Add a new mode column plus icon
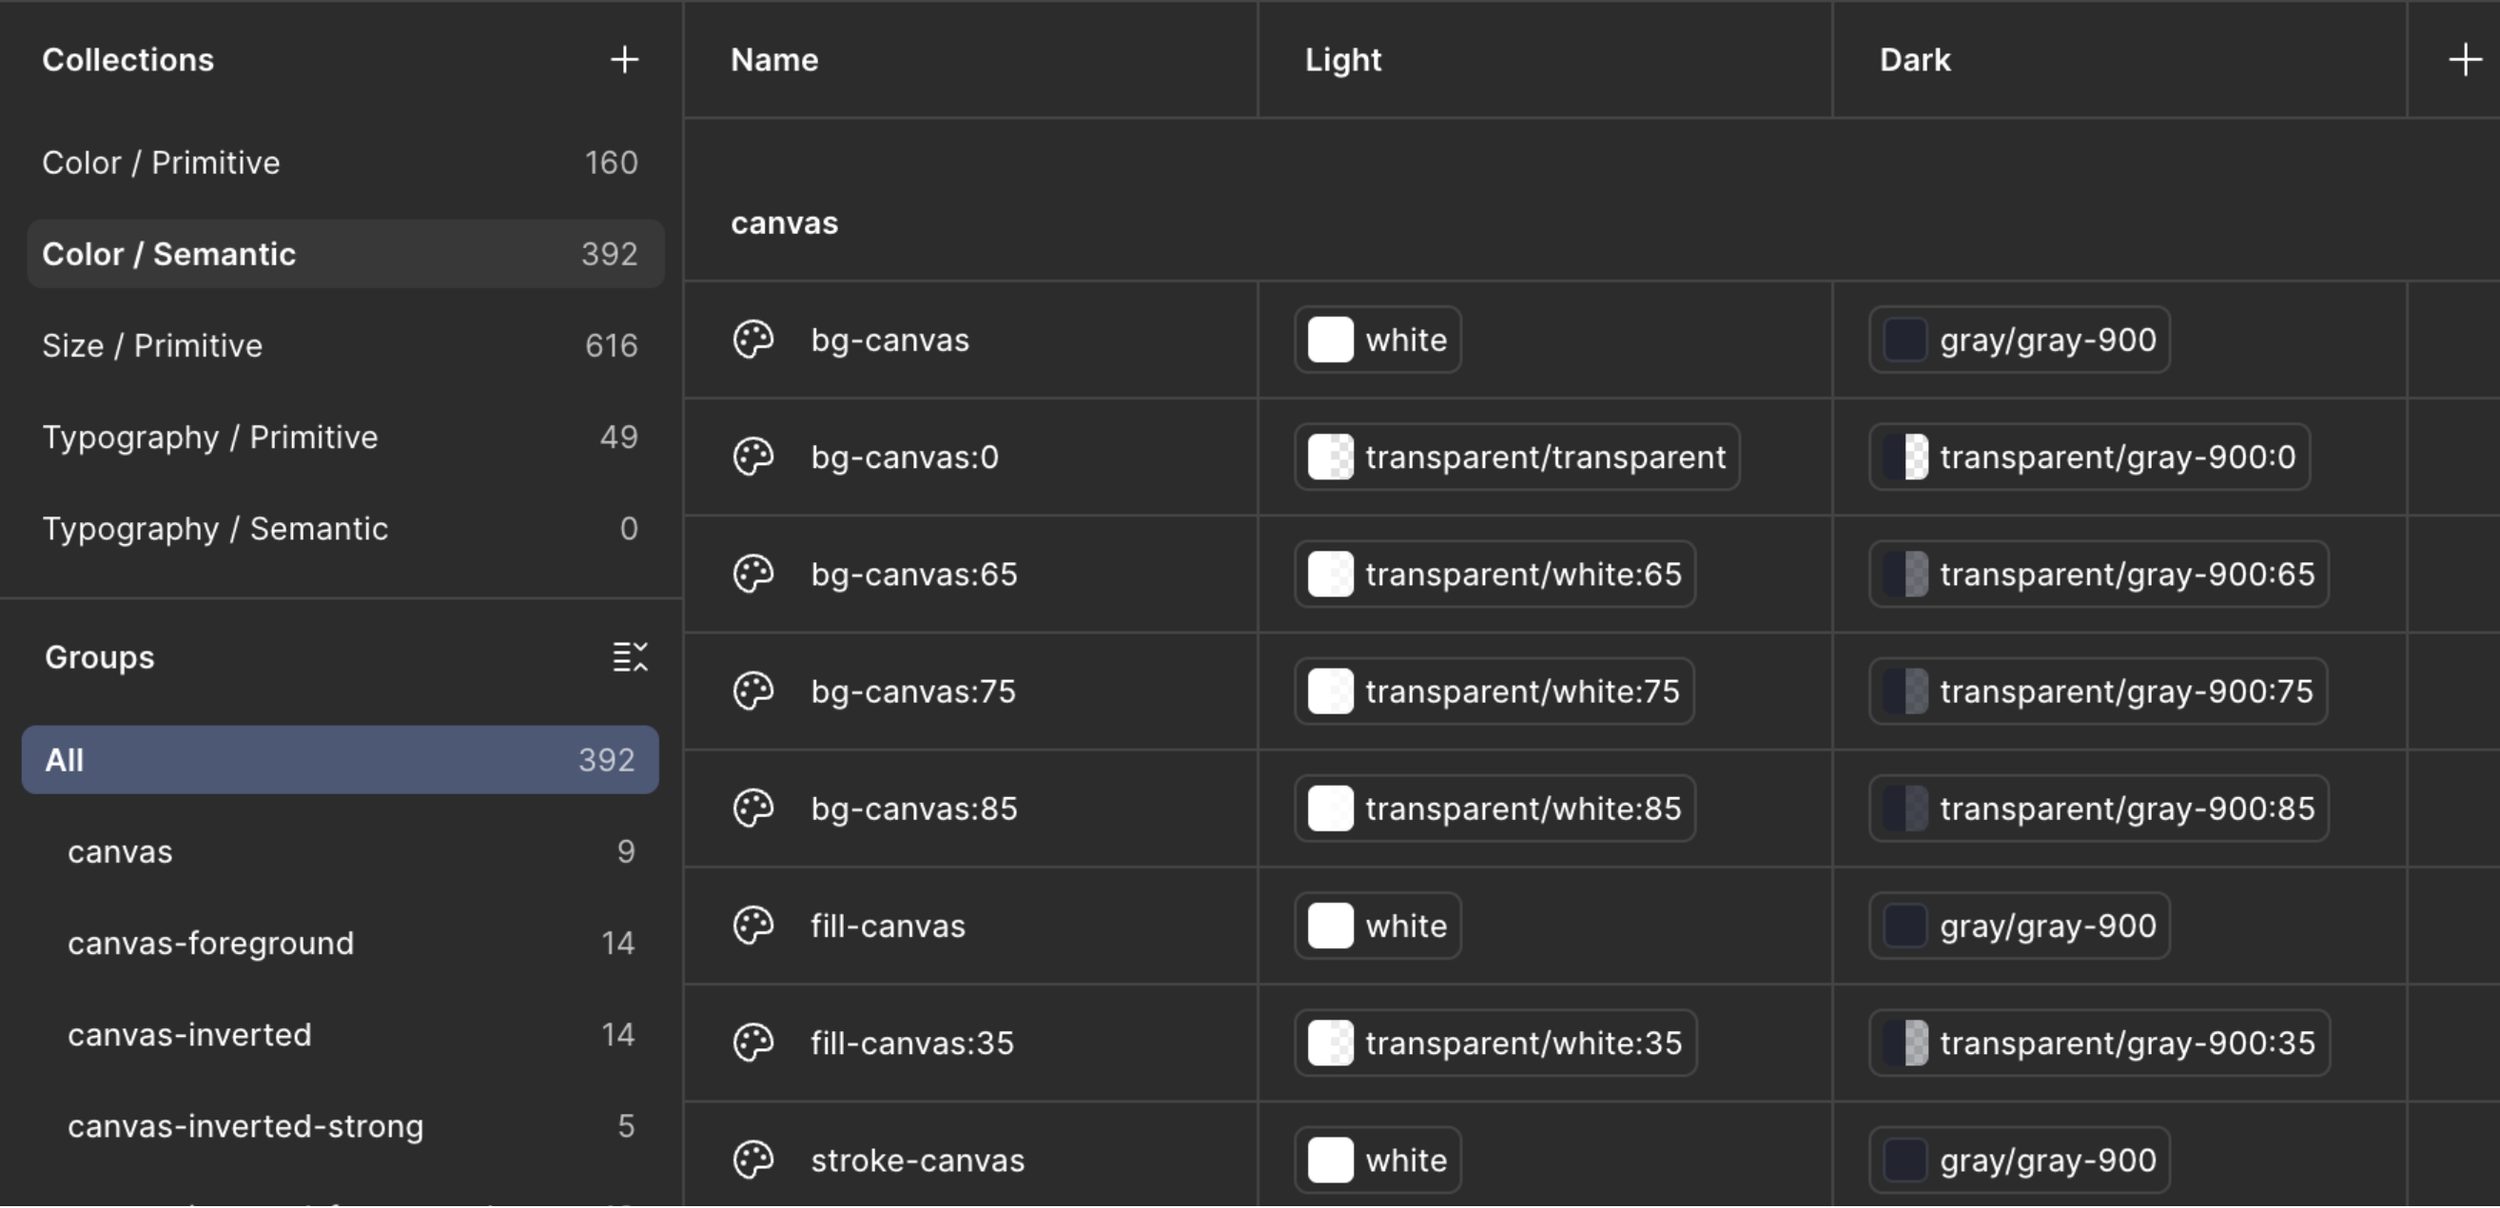This screenshot has width=2500, height=1208. [x=2465, y=60]
